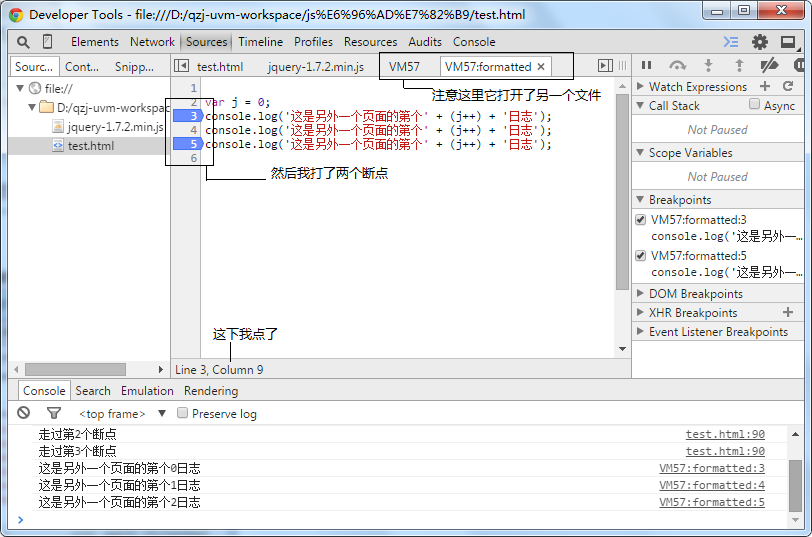
Task: Click the magnifier inspect element icon
Action: coord(23,42)
